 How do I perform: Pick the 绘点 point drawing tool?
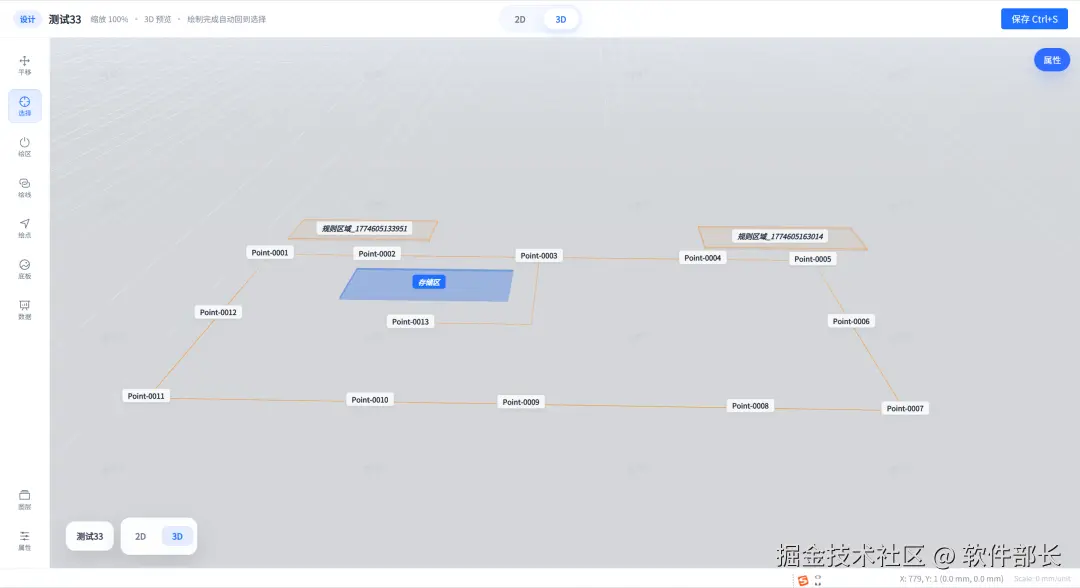click(x=25, y=227)
